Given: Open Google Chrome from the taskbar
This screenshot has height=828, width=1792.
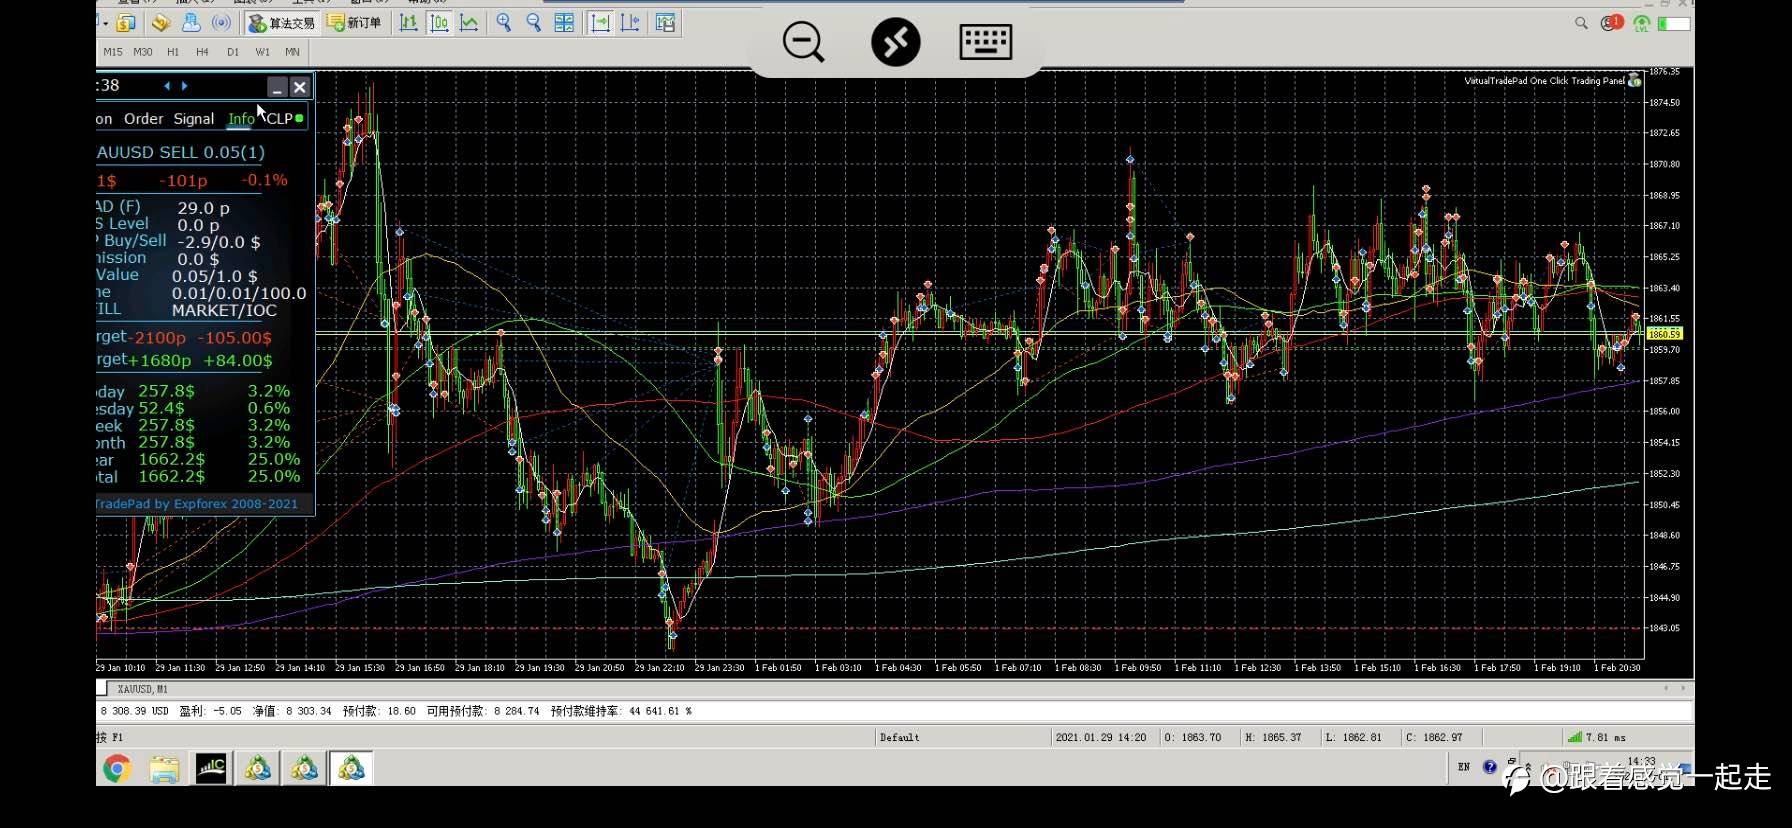Looking at the screenshot, I should 117,769.
